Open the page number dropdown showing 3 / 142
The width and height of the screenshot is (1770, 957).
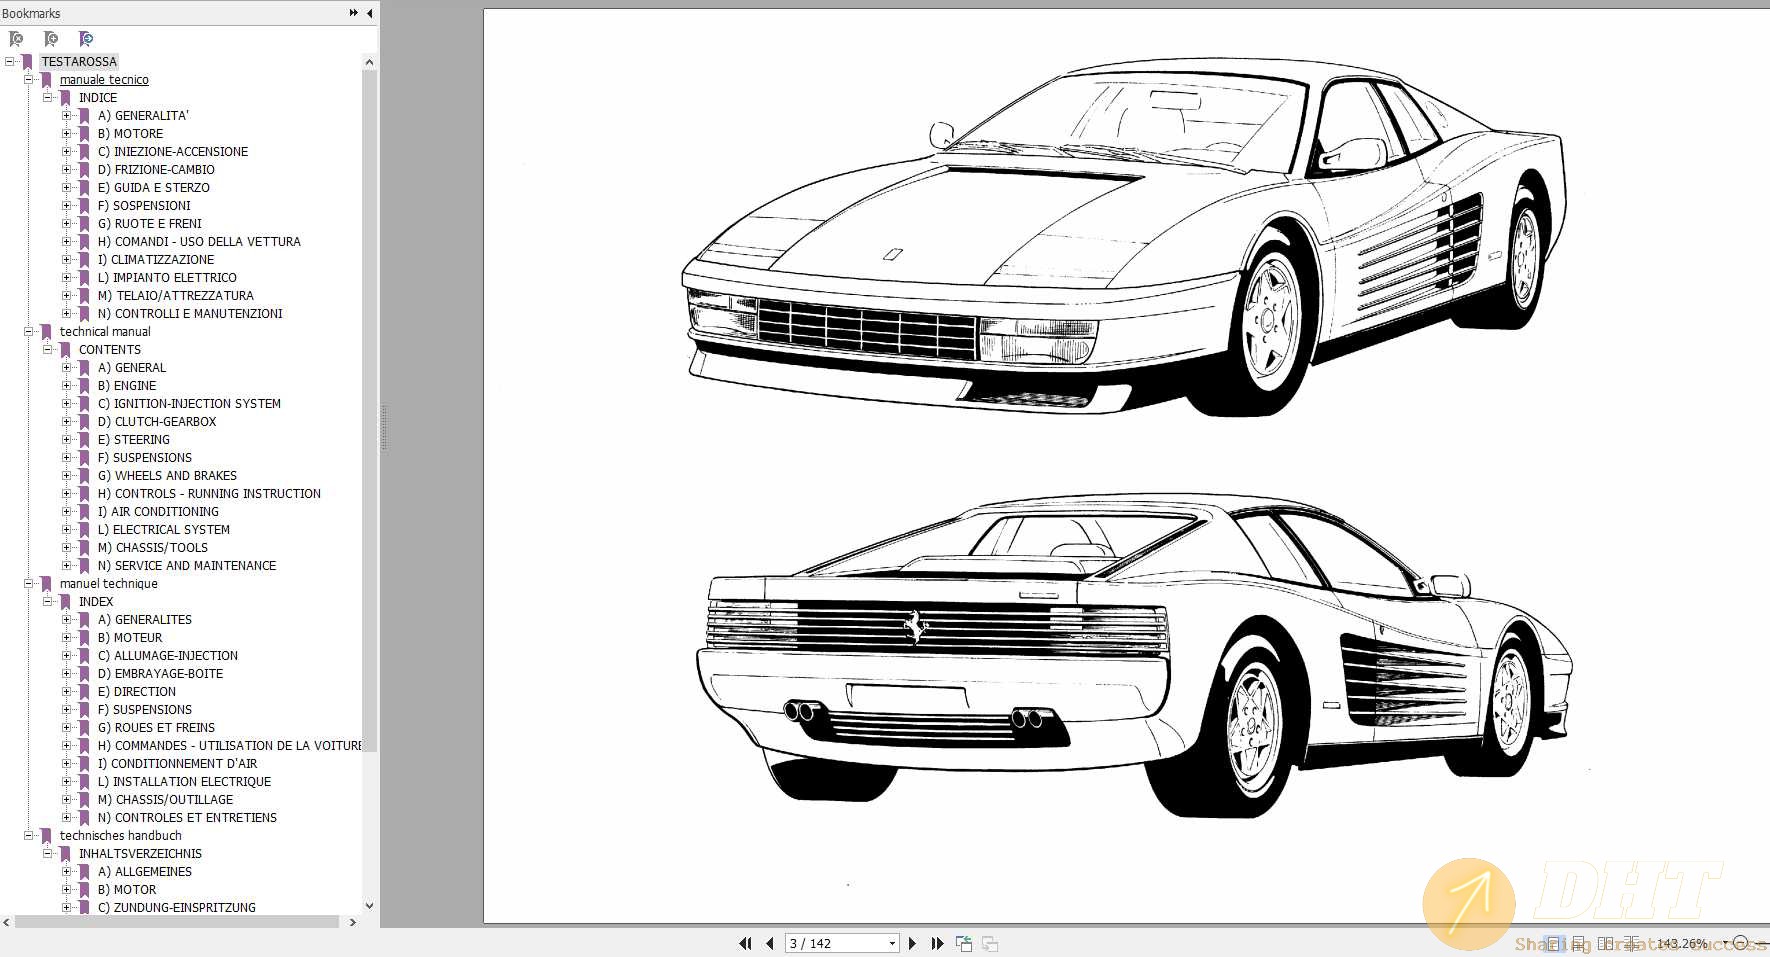click(892, 943)
